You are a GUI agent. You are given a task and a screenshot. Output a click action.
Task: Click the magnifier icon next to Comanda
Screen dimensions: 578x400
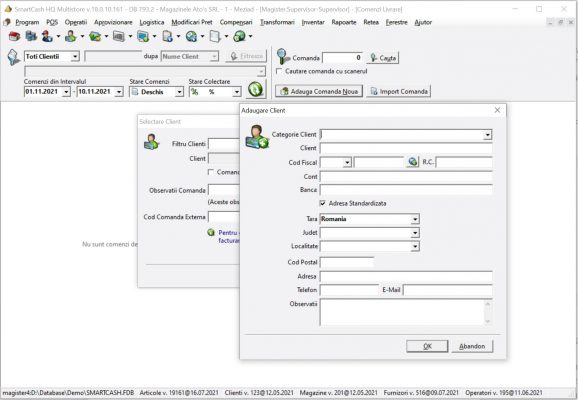click(283, 56)
